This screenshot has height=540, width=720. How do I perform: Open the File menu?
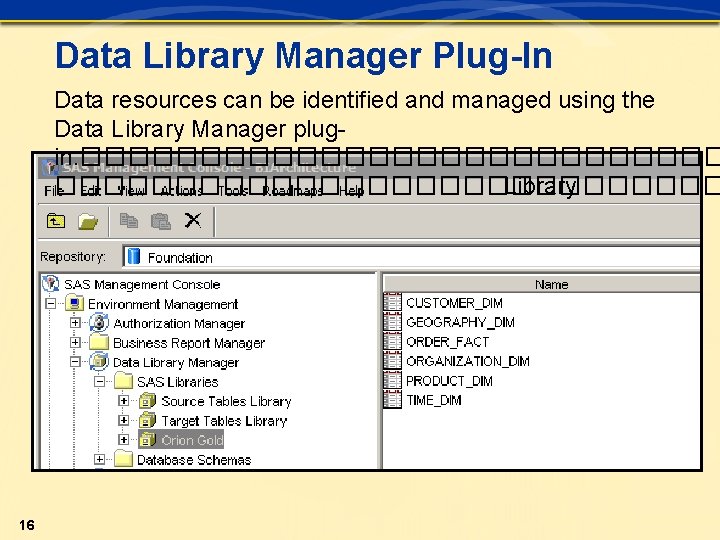(53, 190)
